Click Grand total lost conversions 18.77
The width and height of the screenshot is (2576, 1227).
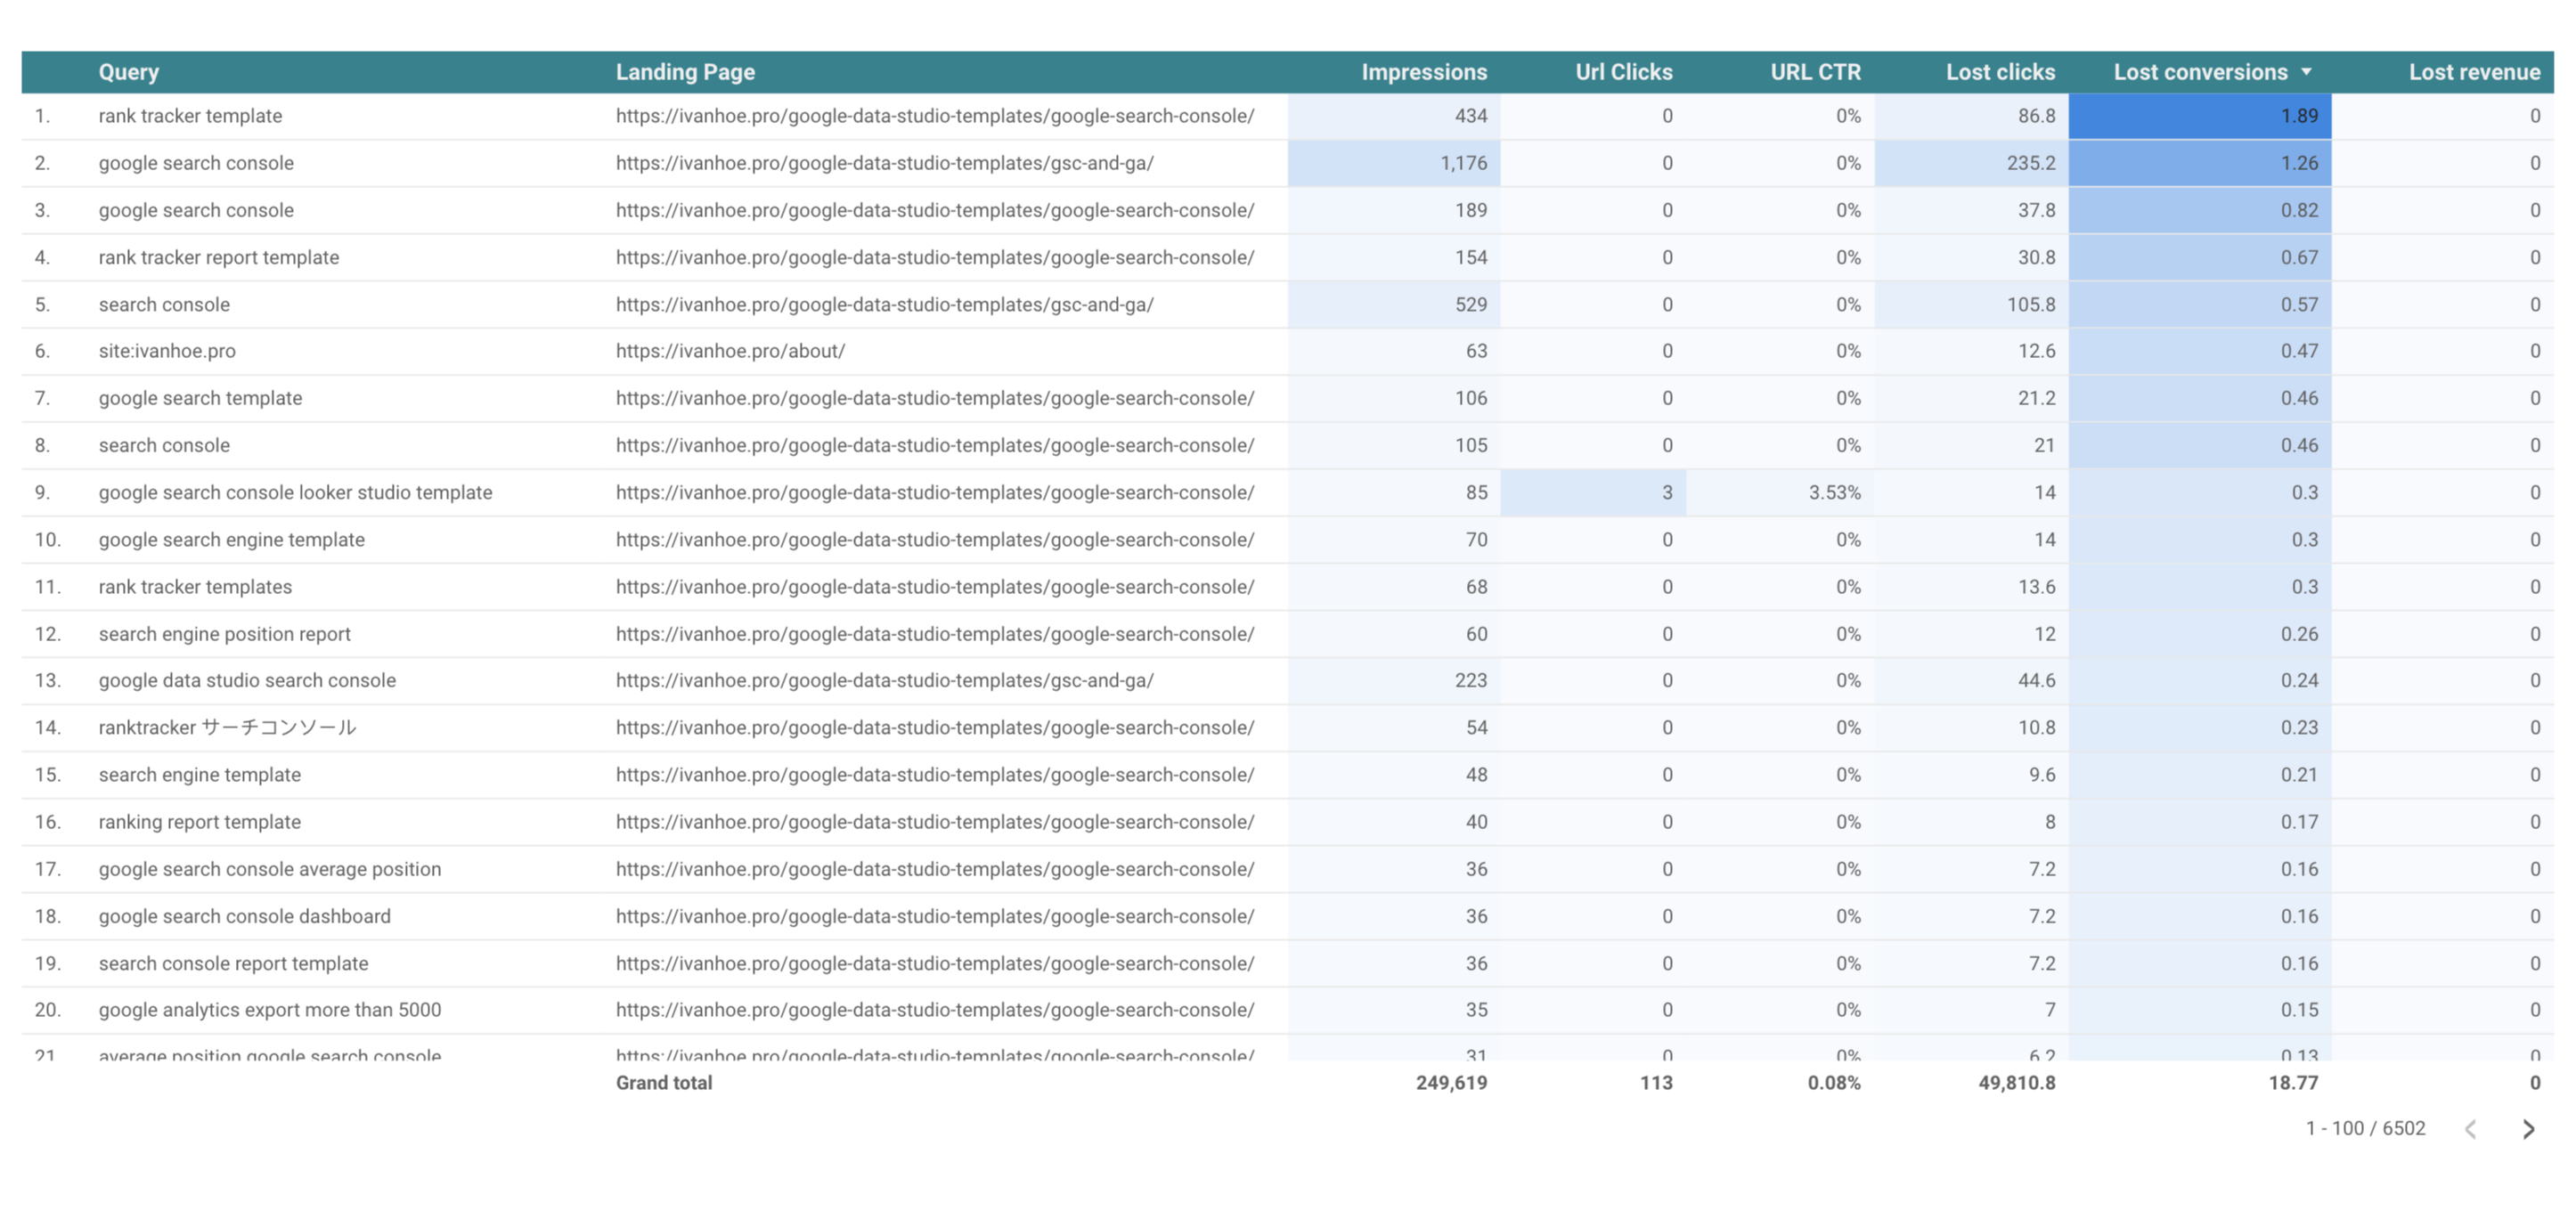pyautogui.click(x=2292, y=1082)
